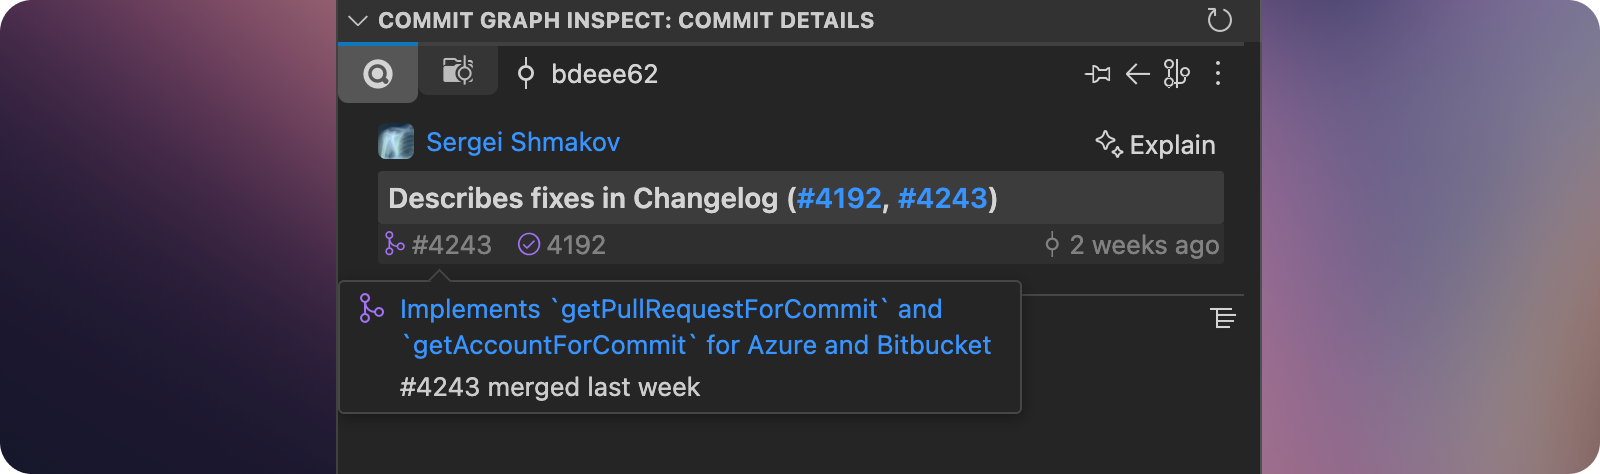Go back with the left arrow
The width and height of the screenshot is (1600, 474).
(x=1137, y=74)
